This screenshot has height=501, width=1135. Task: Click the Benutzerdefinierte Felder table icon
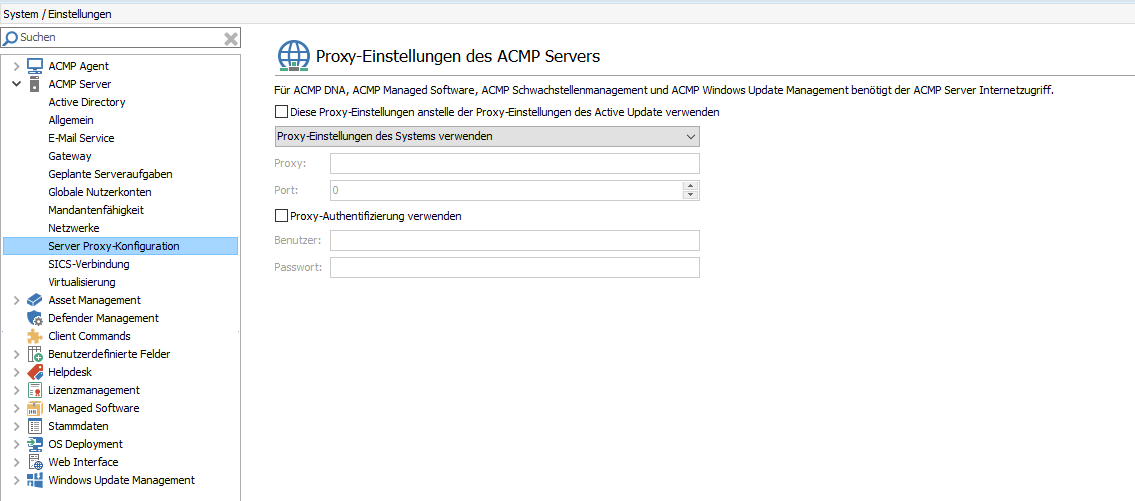pos(35,354)
